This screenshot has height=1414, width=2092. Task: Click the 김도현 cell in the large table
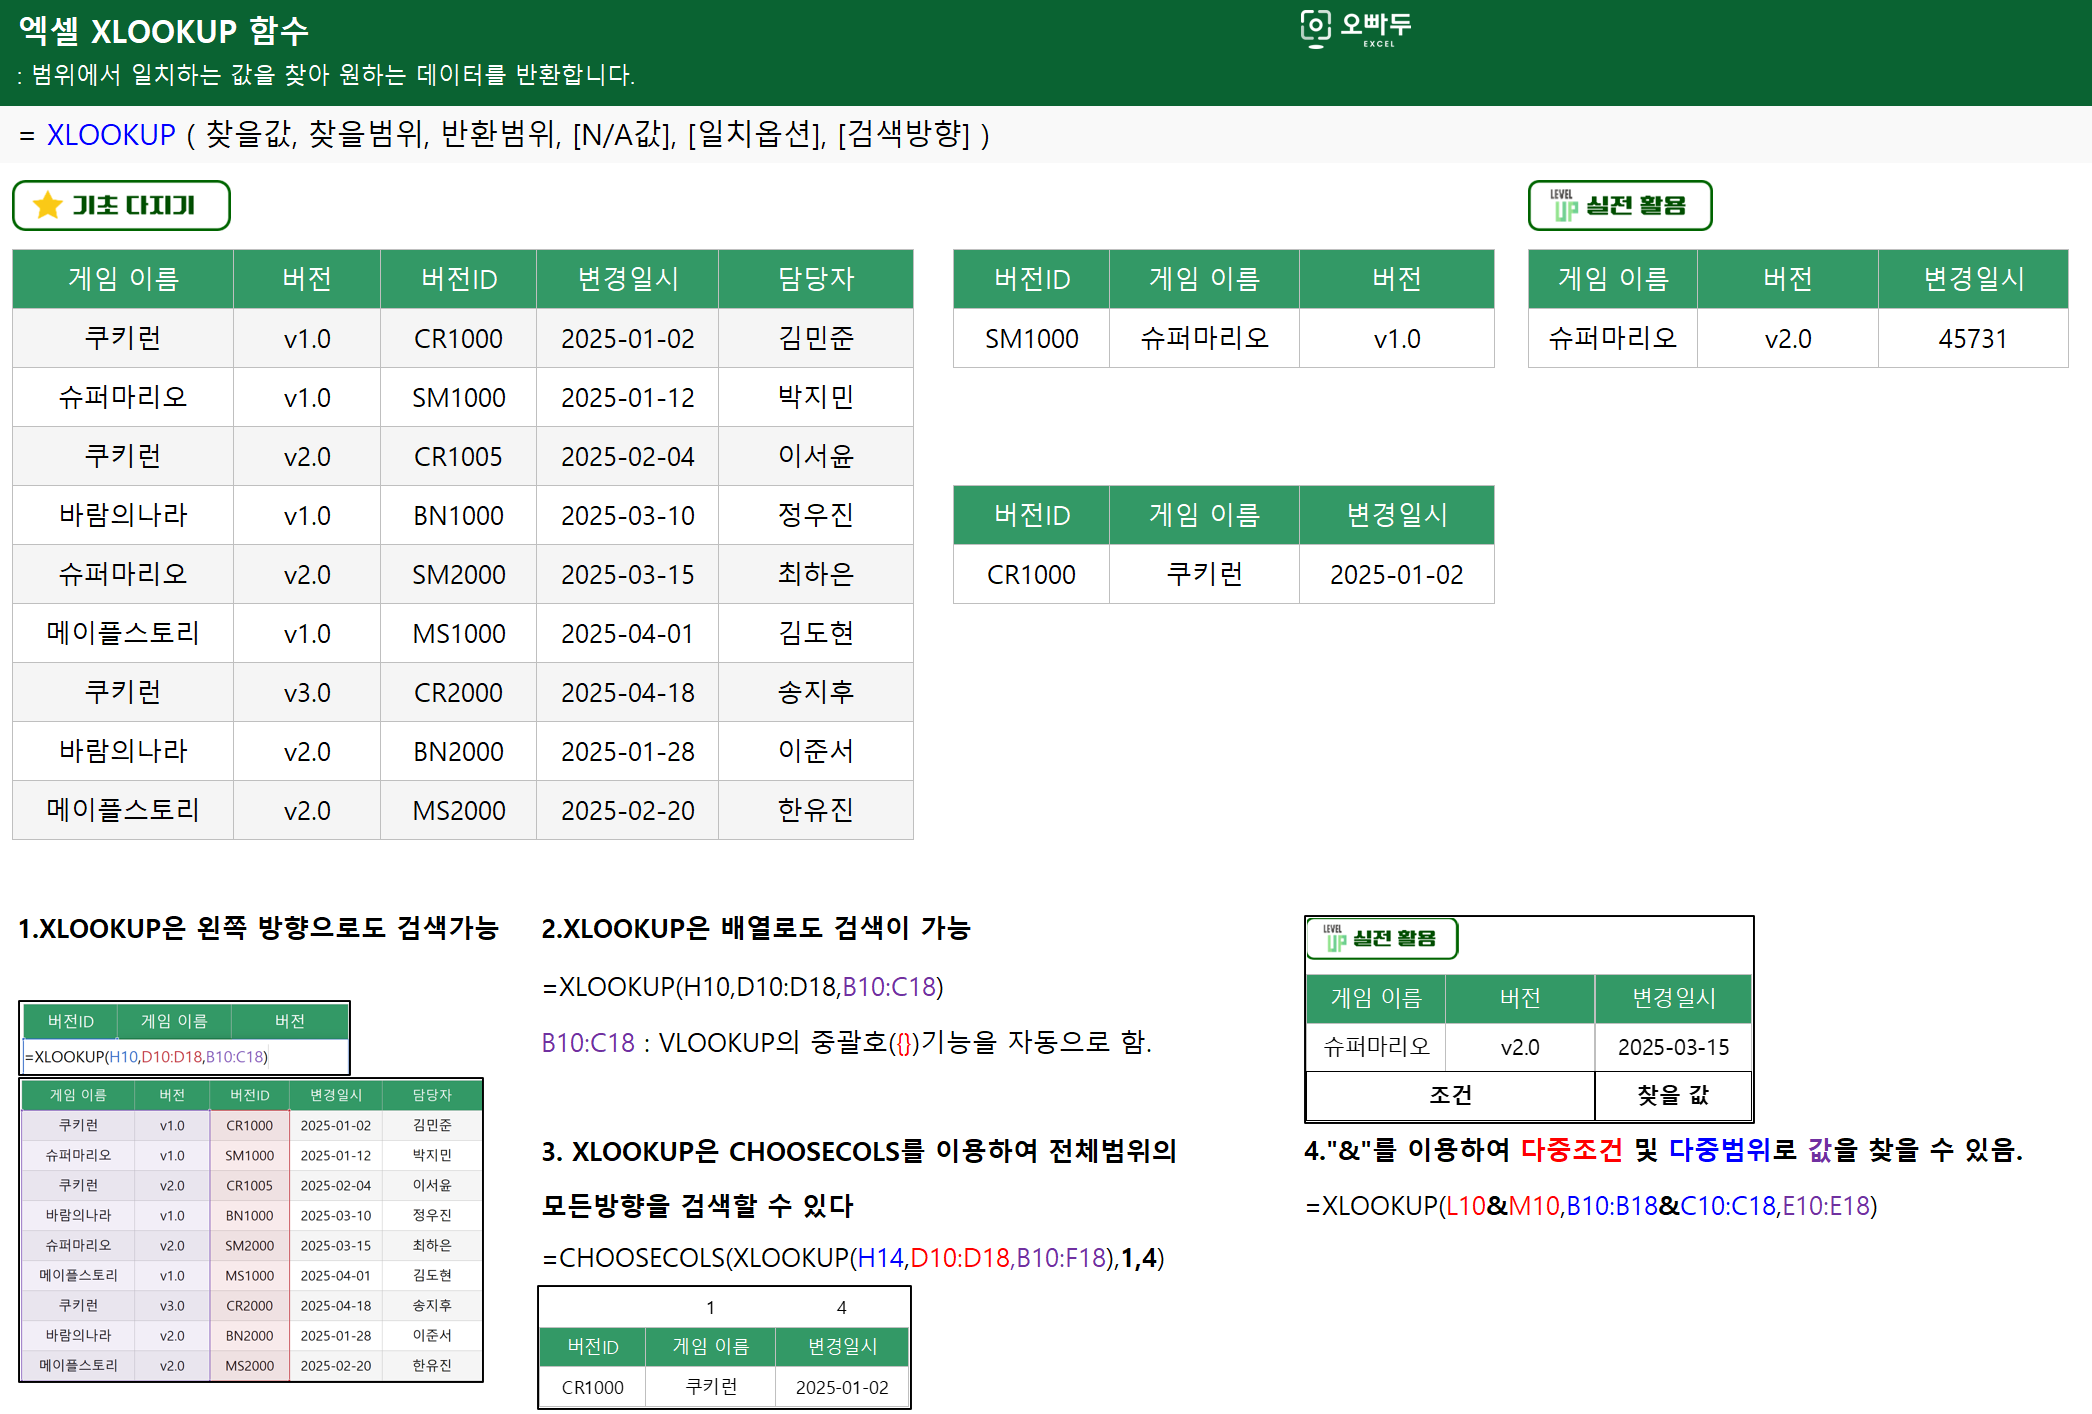816,633
